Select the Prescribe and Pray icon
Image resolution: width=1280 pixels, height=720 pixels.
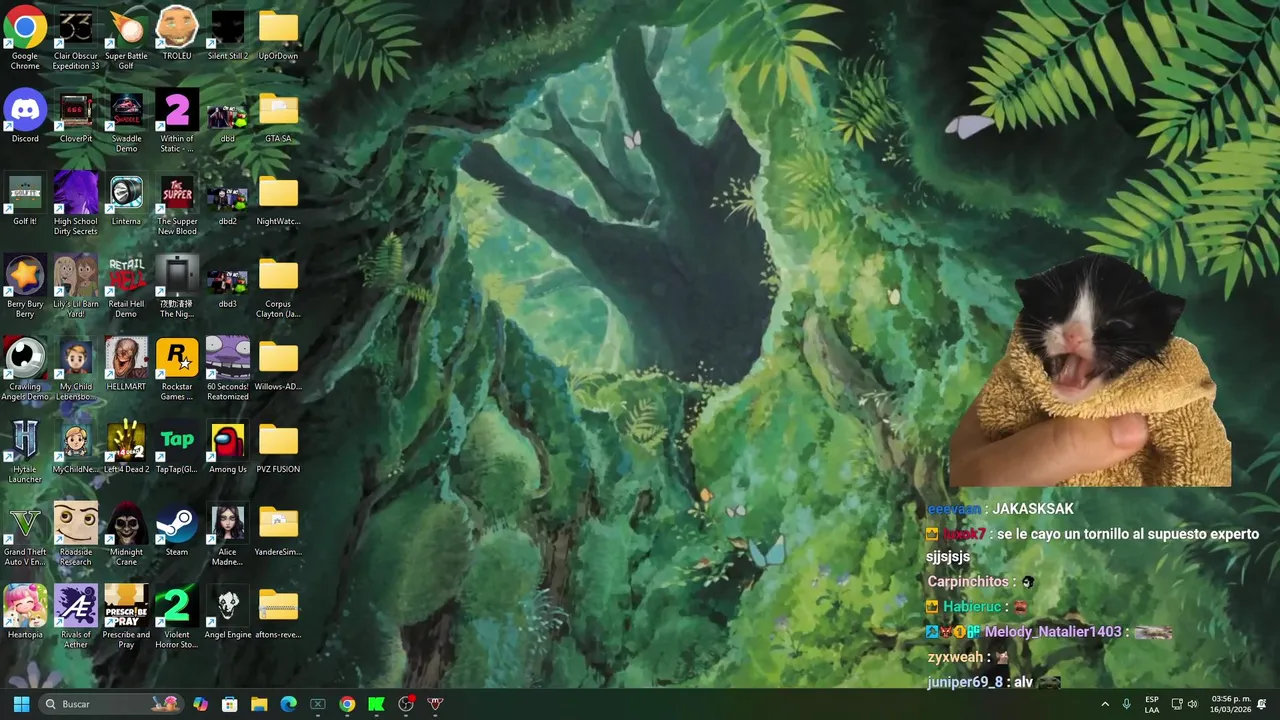pos(126,618)
